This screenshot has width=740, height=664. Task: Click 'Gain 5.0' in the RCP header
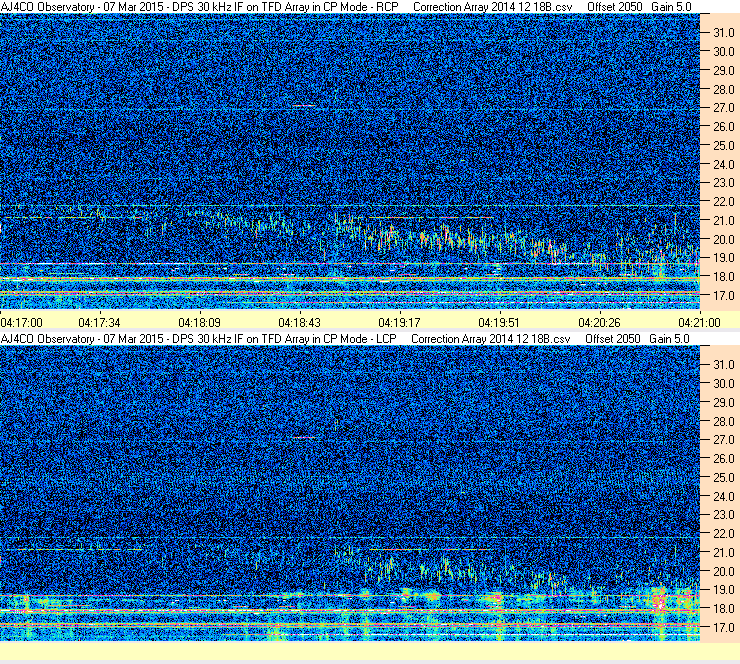tap(671, 7)
